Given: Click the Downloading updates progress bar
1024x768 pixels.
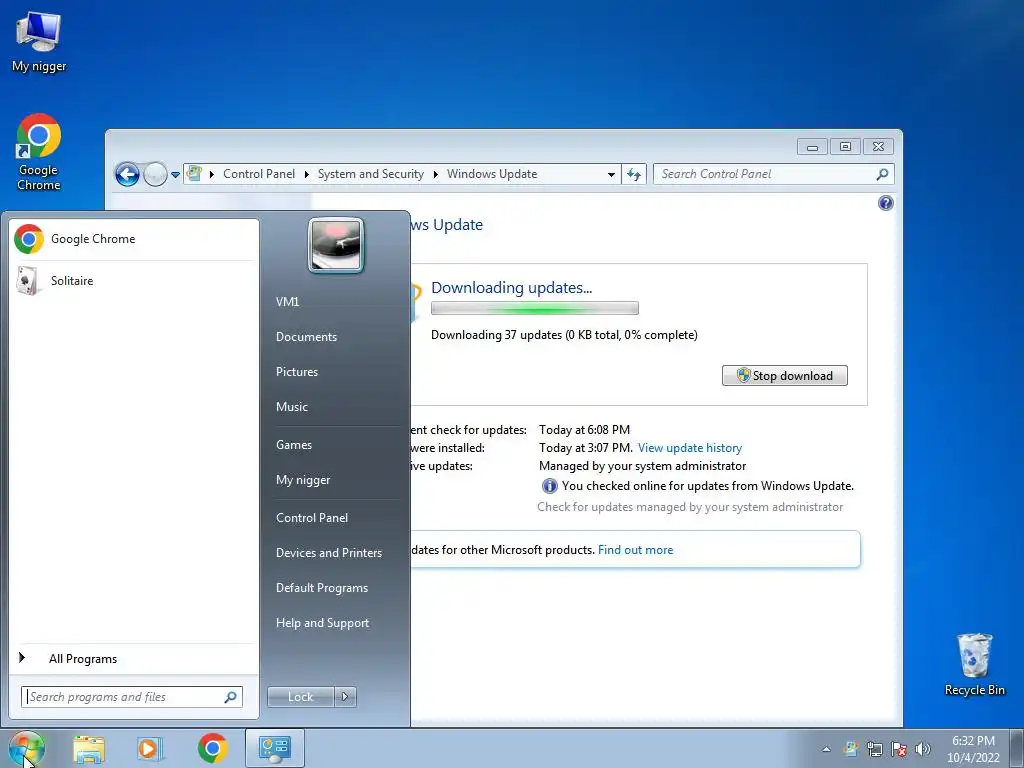Looking at the screenshot, I should click(535, 308).
